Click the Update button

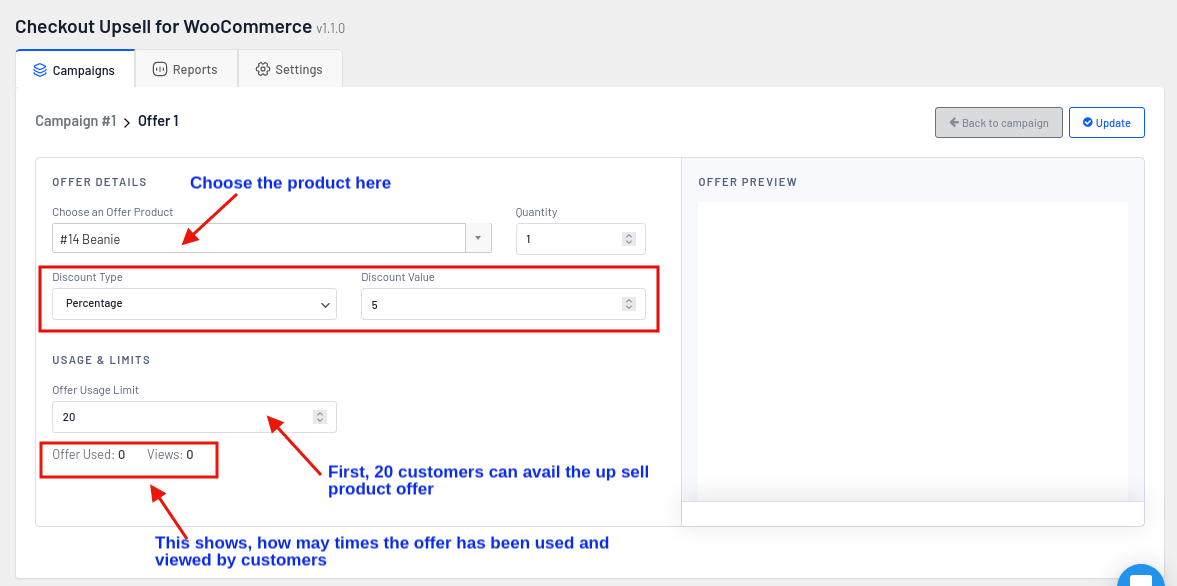click(x=1106, y=122)
